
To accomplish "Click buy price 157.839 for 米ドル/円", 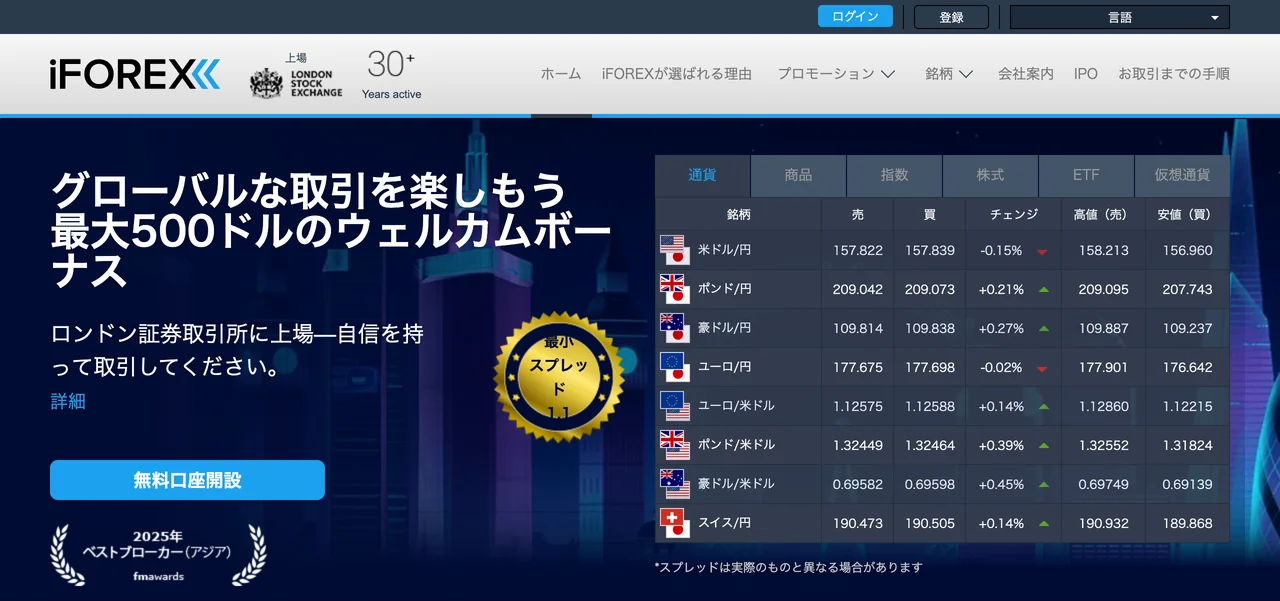I will (930, 250).
